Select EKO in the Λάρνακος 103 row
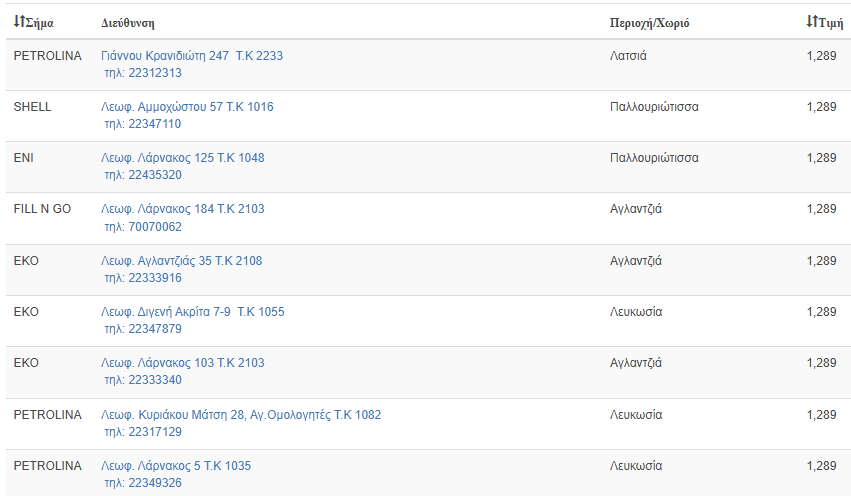This screenshot has height=496, width=851. pos(26,363)
